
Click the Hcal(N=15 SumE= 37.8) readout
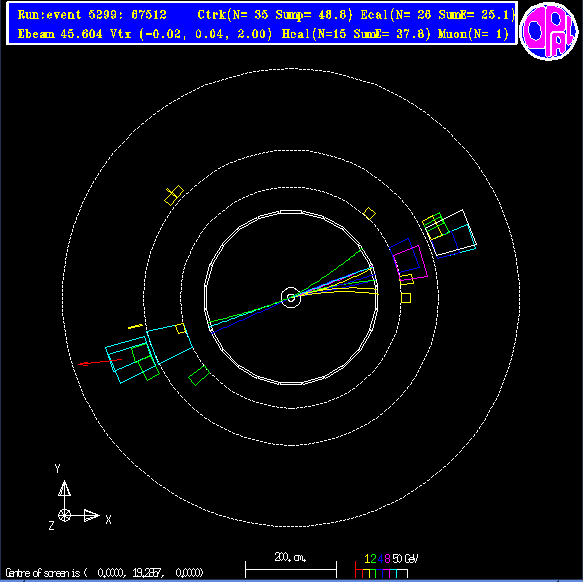click(356, 34)
